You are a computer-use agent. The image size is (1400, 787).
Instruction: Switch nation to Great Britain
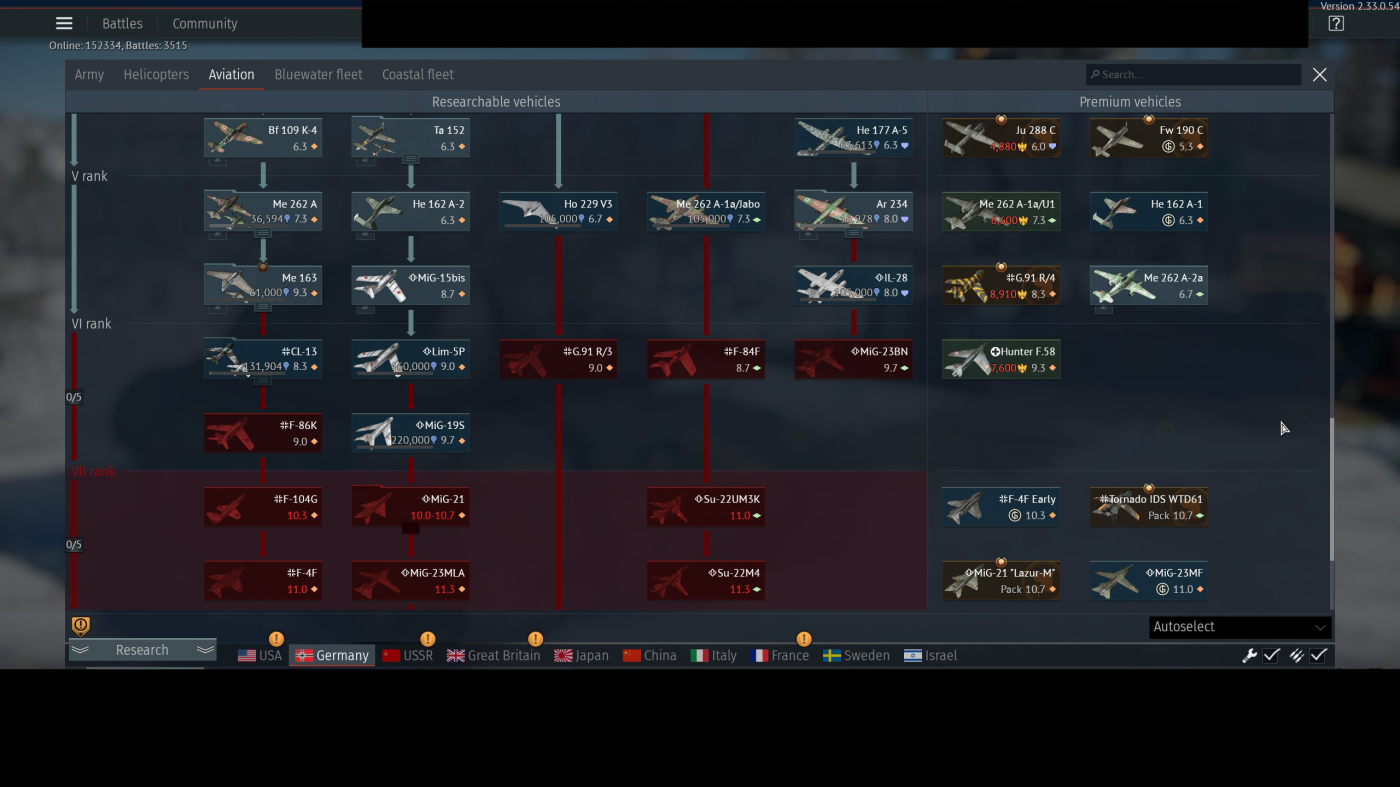pos(493,656)
